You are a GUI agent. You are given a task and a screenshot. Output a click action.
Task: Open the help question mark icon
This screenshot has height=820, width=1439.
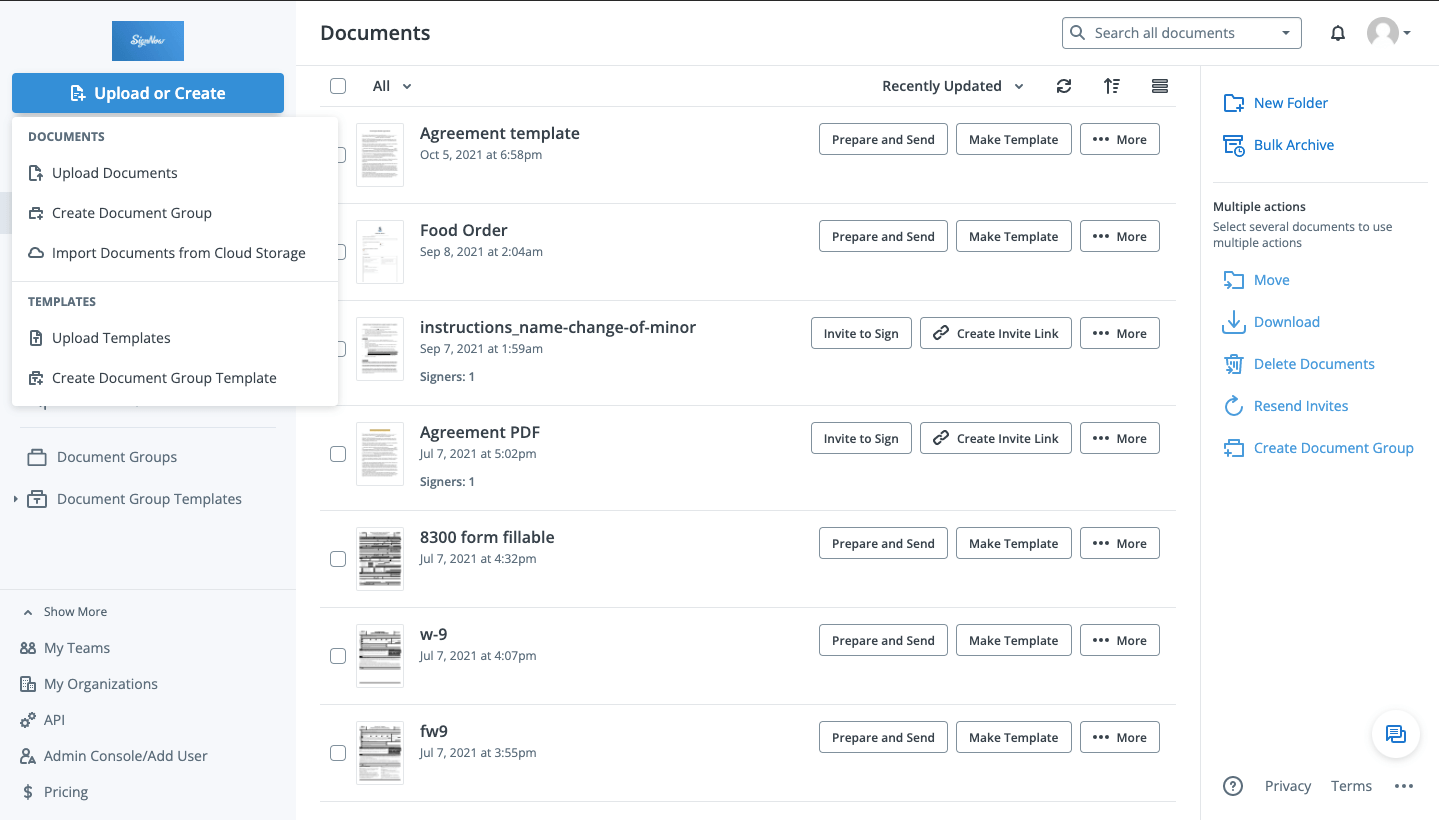(1233, 786)
